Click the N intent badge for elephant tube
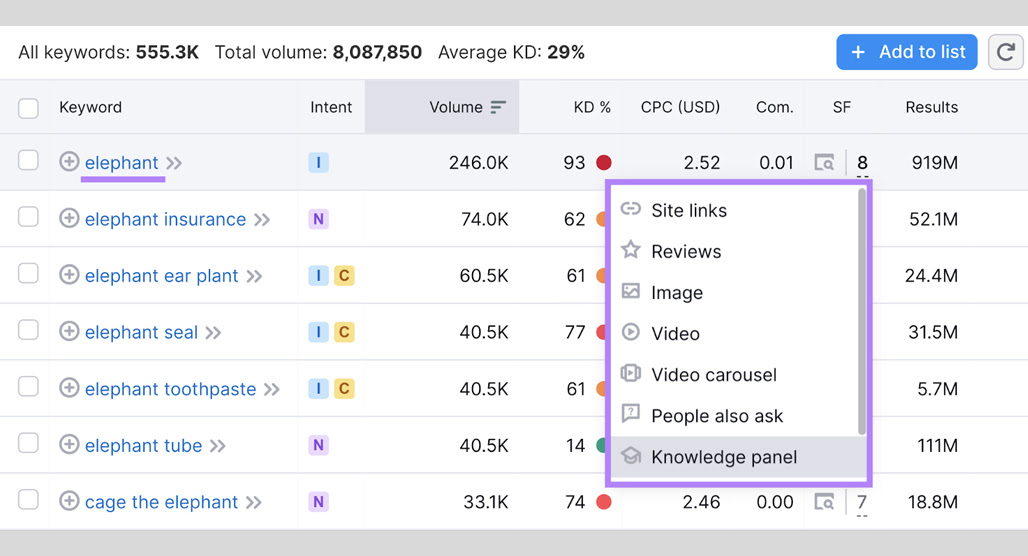This screenshot has width=1028, height=556. (319, 445)
